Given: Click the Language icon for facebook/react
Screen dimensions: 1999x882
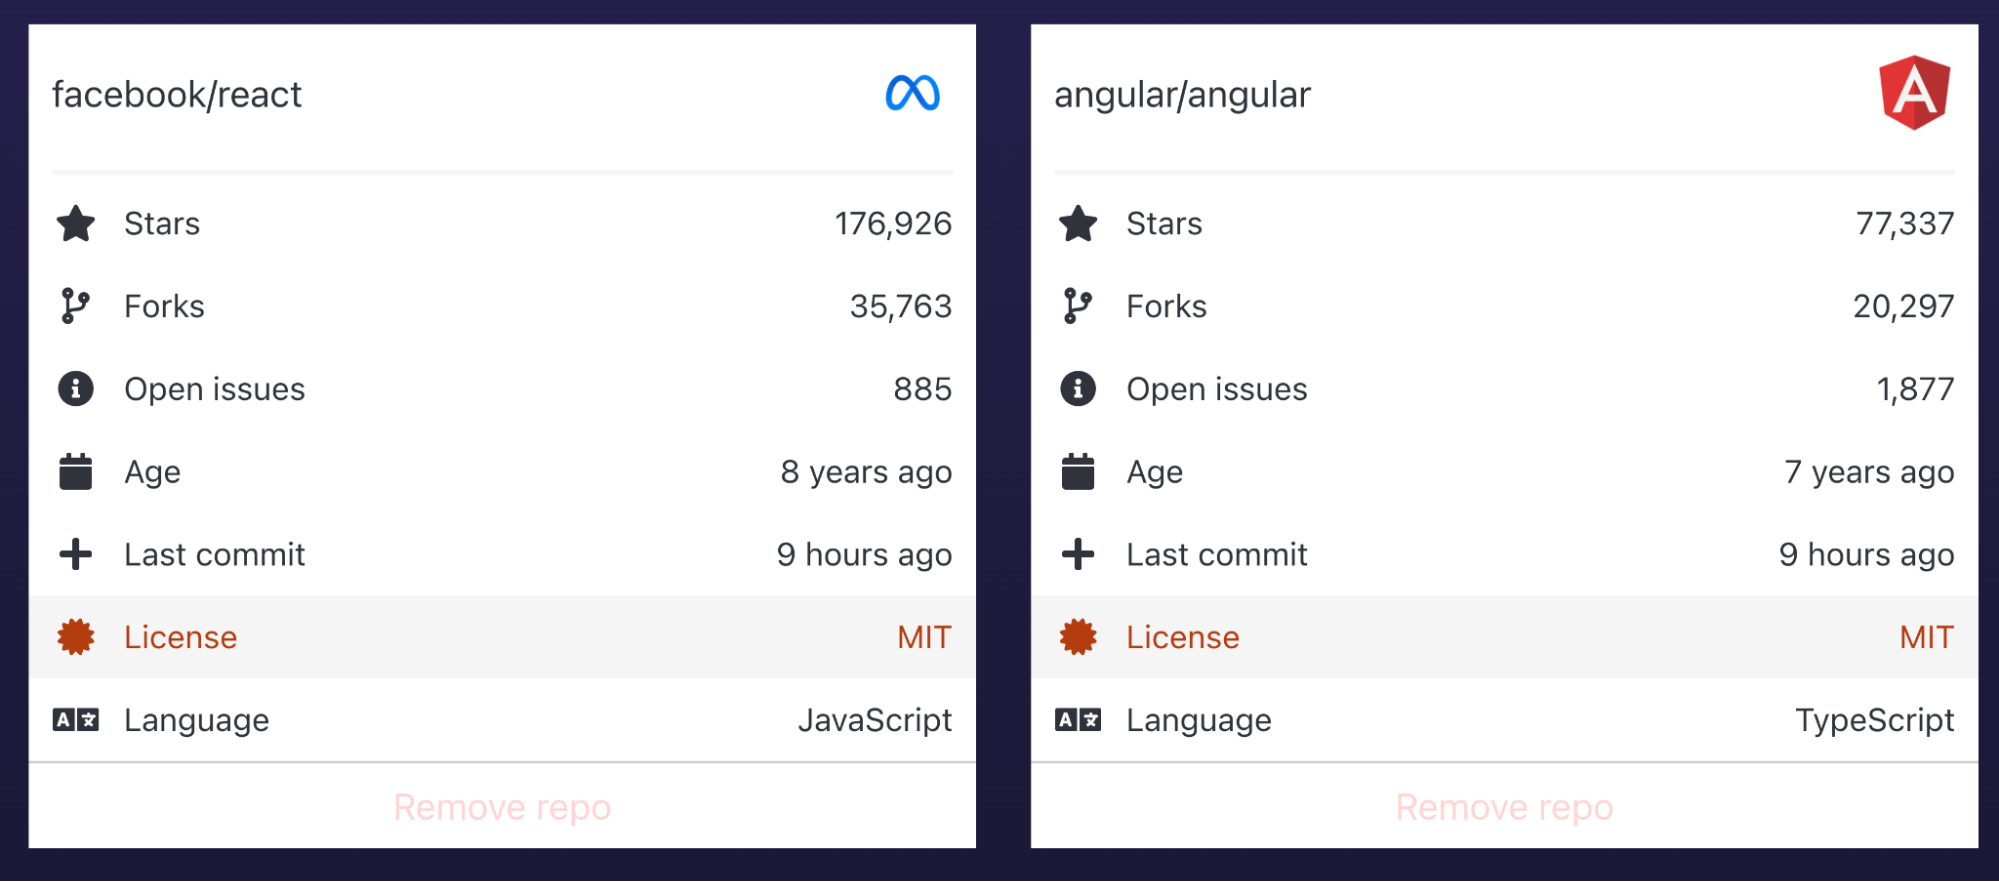Looking at the screenshot, I should pyautogui.click(x=76, y=720).
